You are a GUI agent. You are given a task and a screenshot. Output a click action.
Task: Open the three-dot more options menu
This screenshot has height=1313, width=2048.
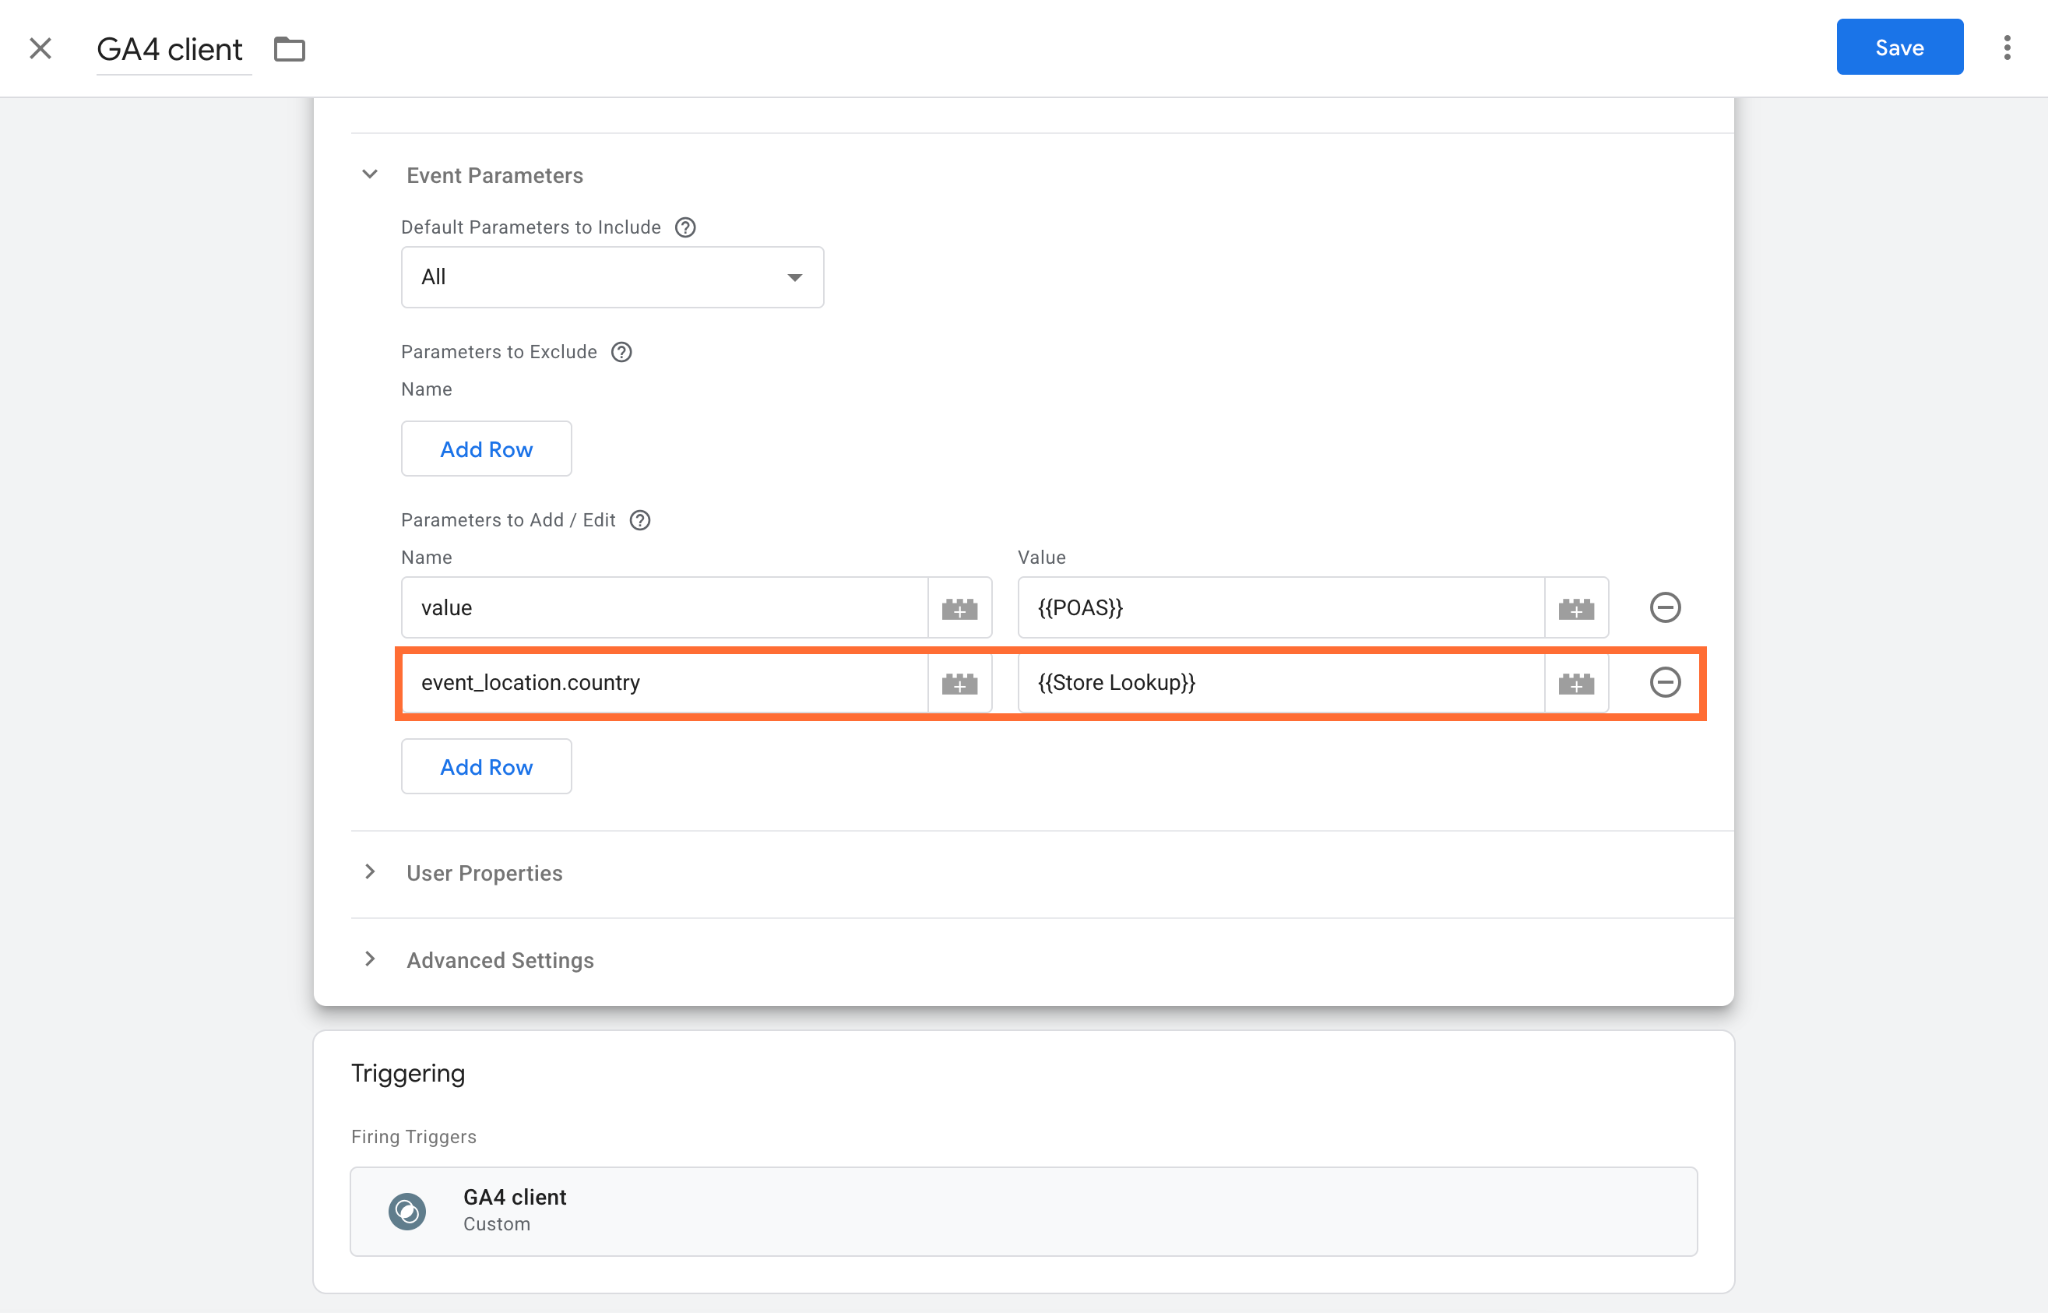pyautogui.click(x=2007, y=48)
